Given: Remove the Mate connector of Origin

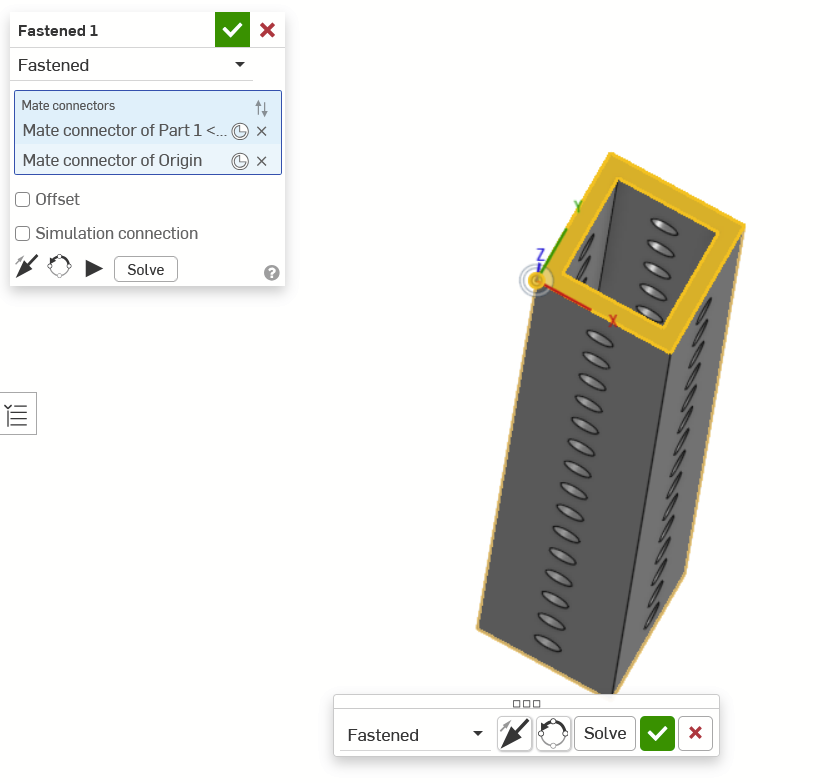Looking at the screenshot, I should pos(261,161).
